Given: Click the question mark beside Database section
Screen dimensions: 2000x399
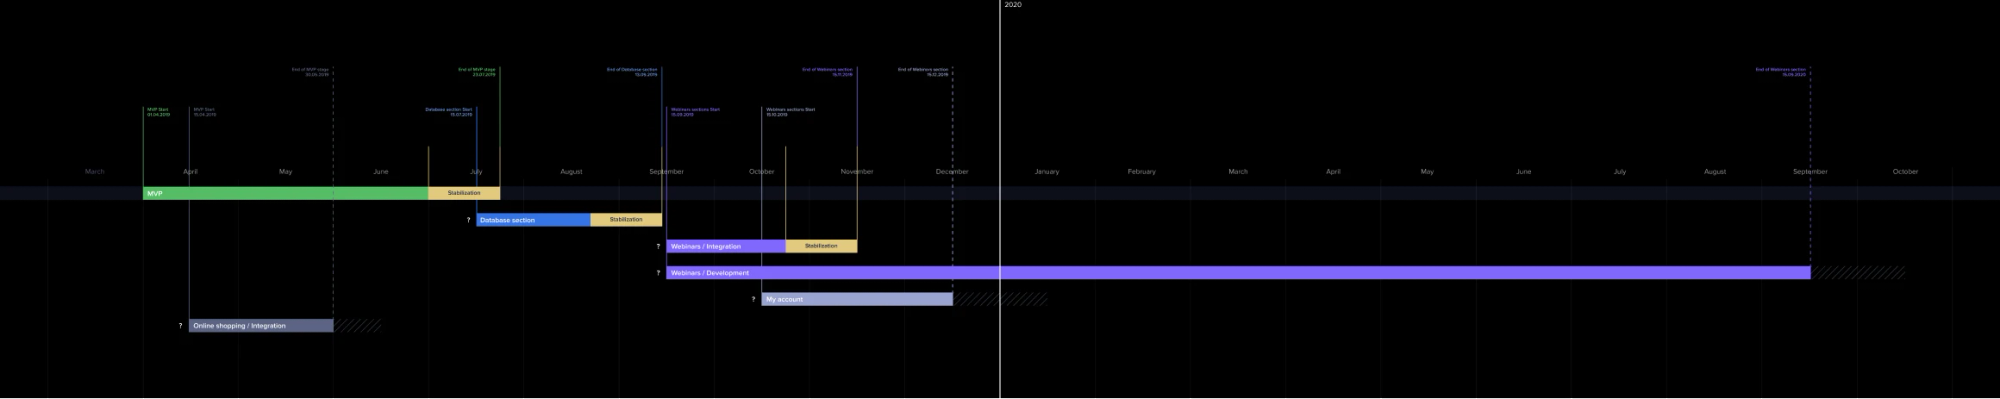Looking at the screenshot, I should 468,220.
